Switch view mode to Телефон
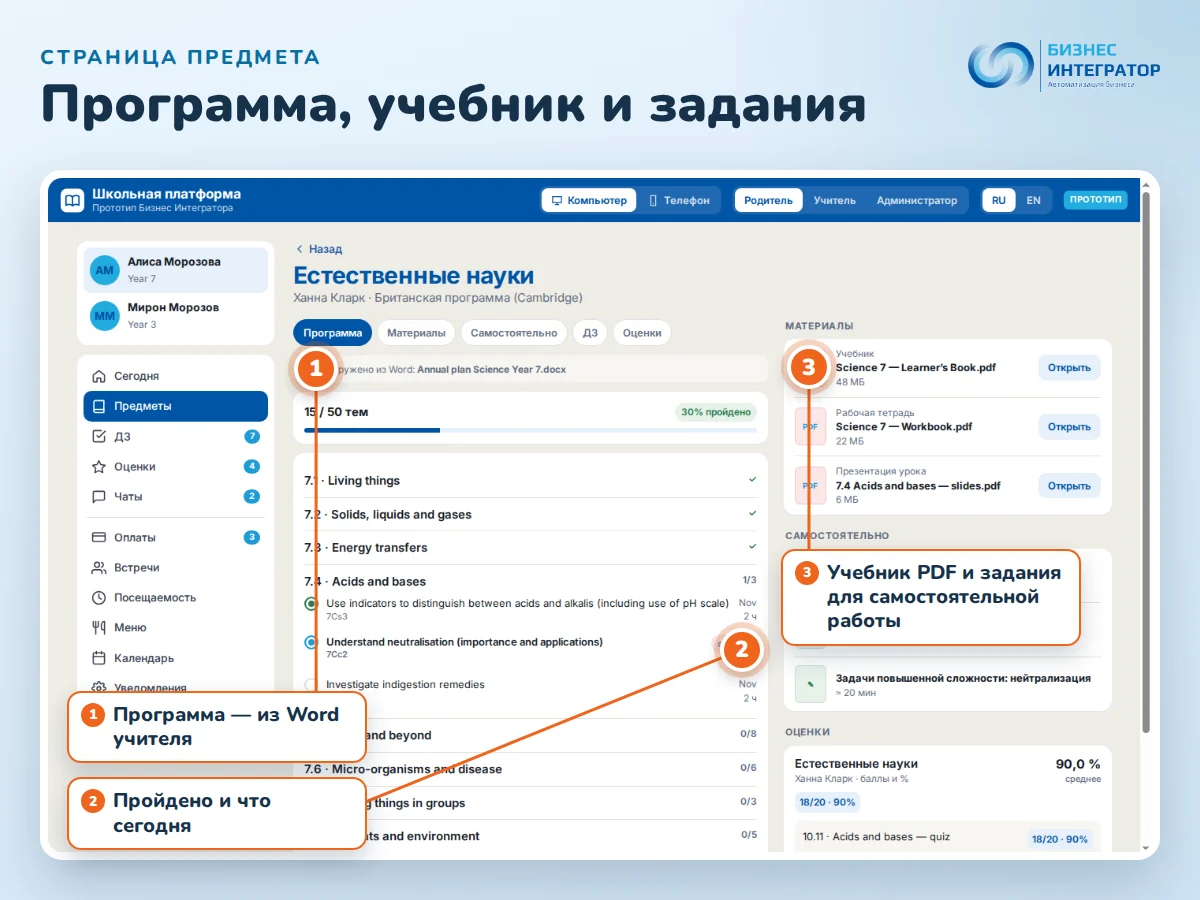 (x=680, y=200)
